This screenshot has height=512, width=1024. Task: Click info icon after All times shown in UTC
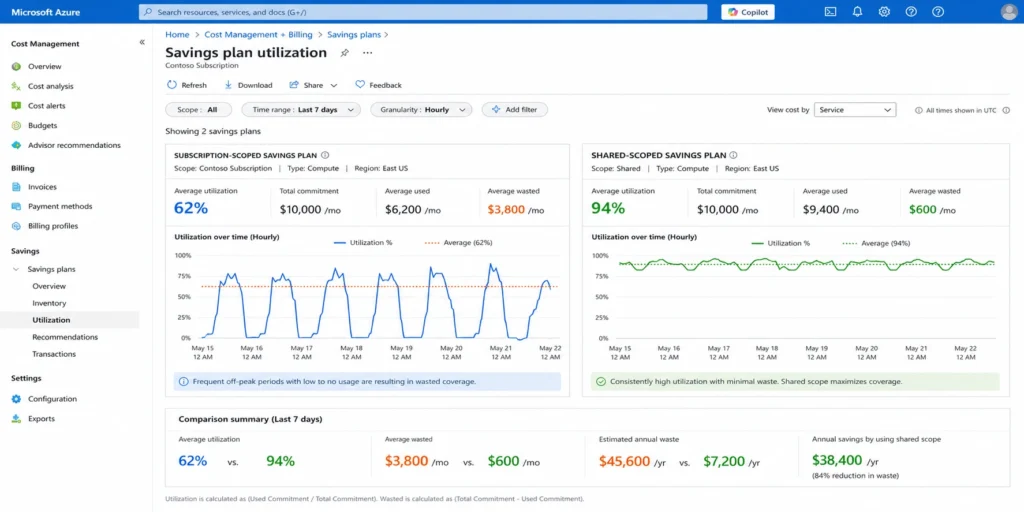tap(1006, 110)
